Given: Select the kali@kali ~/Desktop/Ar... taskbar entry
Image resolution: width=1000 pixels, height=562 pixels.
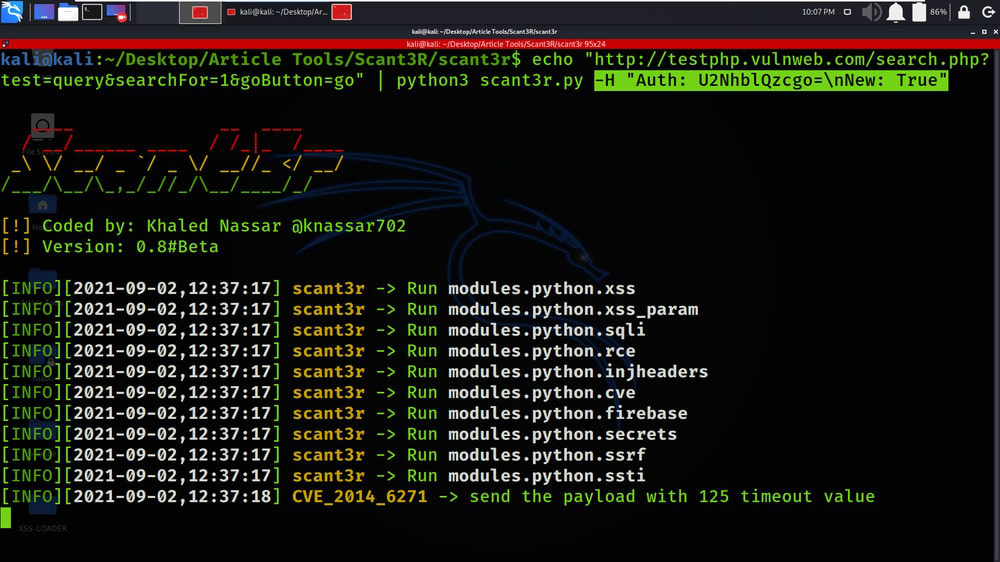Looking at the screenshot, I should [277, 12].
